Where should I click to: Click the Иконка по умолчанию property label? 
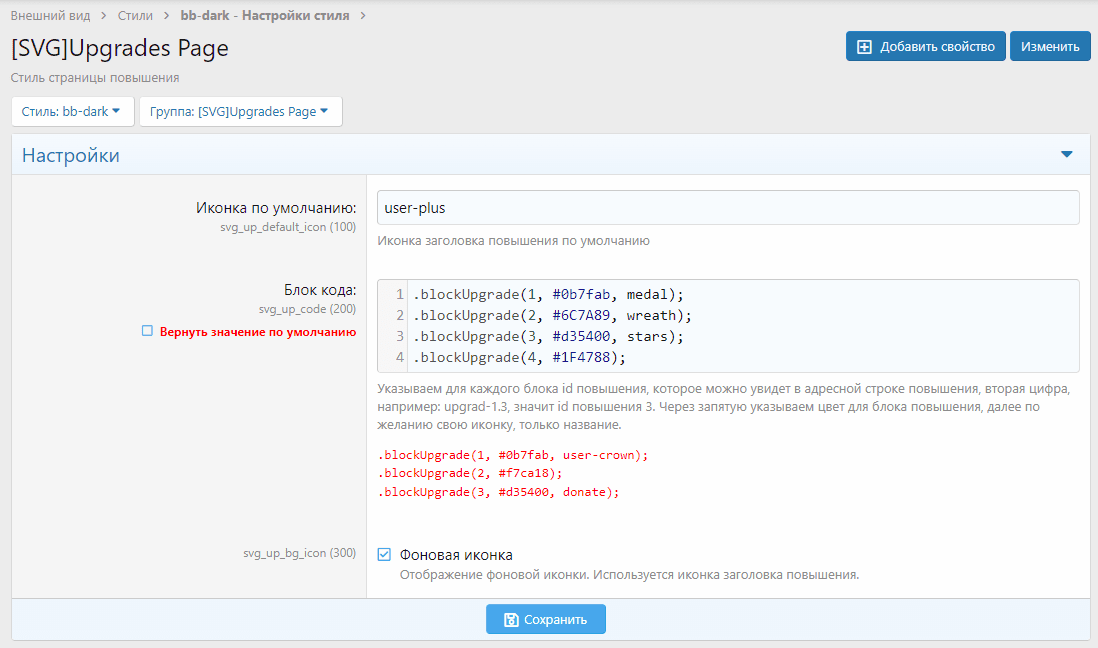pyautogui.click(x=276, y=208)
